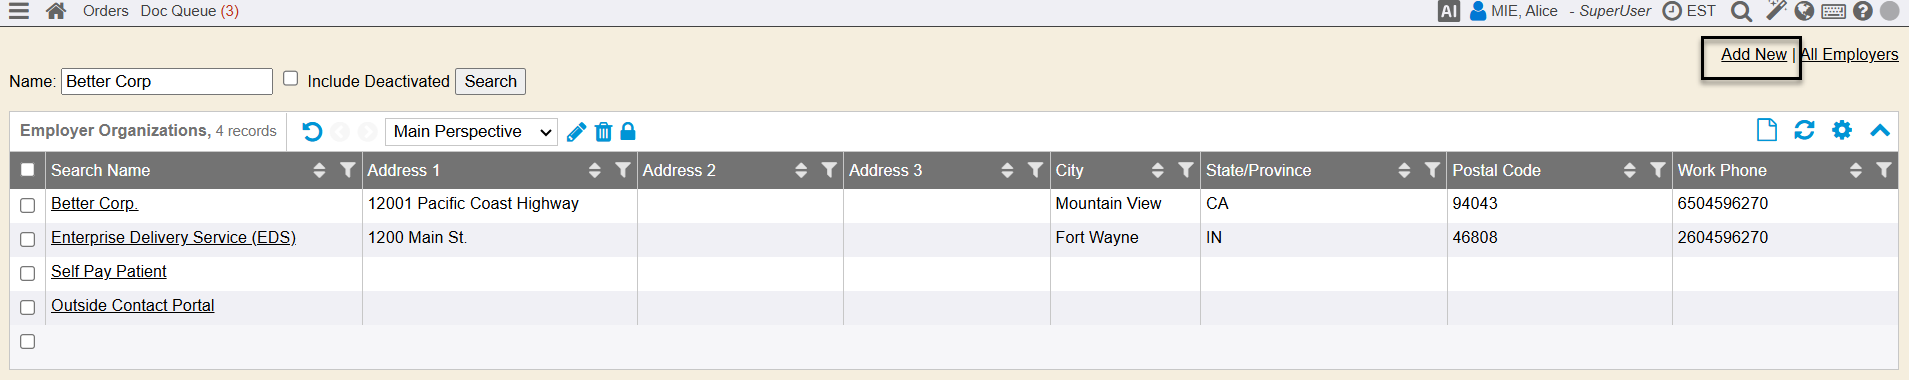The width and height of the screenshot is (1909, 380).
Task: Open the City column filter
Action: 1186,170
